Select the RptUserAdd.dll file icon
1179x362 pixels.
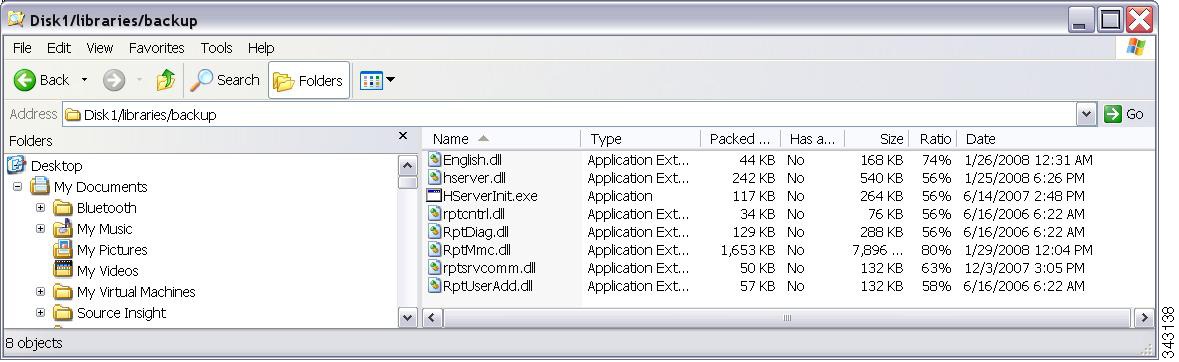pyautogui.click(x=434, y=286)
